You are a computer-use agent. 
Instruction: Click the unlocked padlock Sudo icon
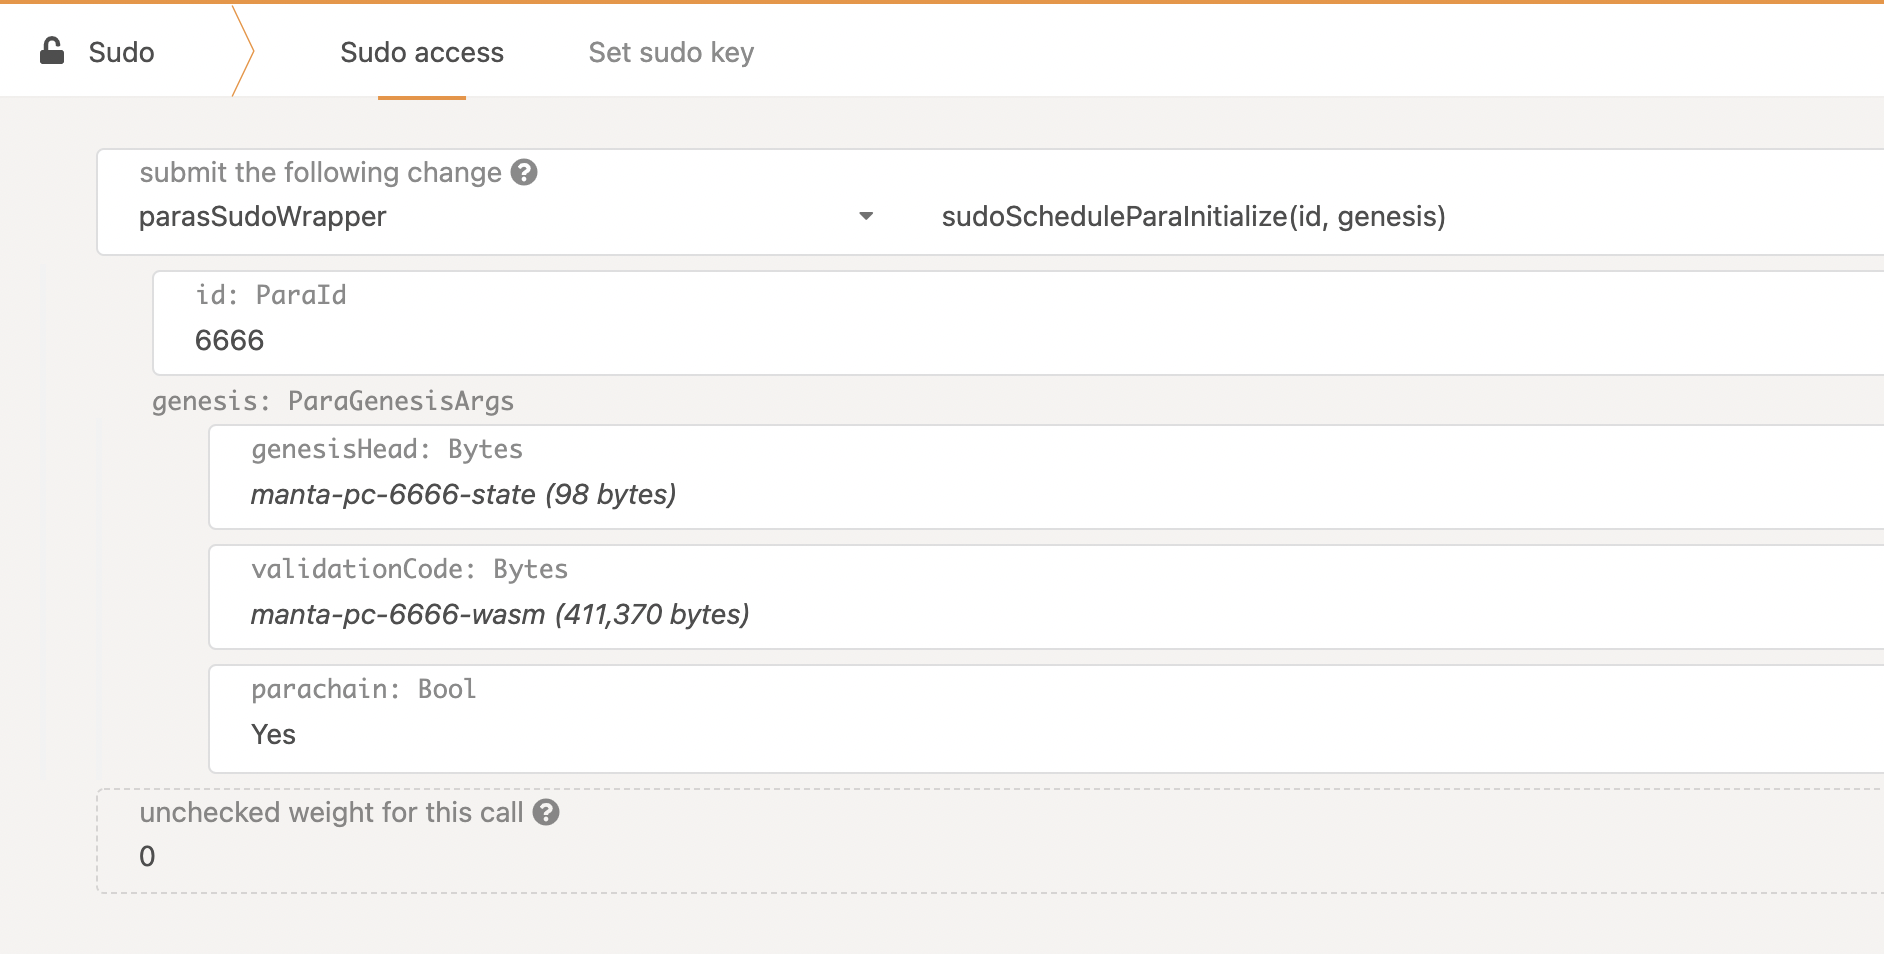[x=52, y=51]
